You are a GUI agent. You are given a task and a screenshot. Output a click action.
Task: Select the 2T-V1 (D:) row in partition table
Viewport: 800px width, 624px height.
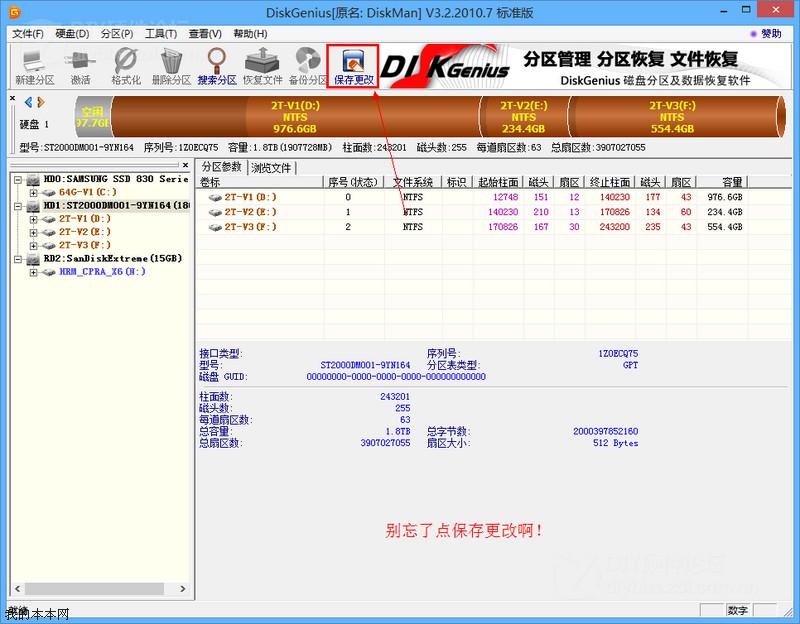[474, 197]
